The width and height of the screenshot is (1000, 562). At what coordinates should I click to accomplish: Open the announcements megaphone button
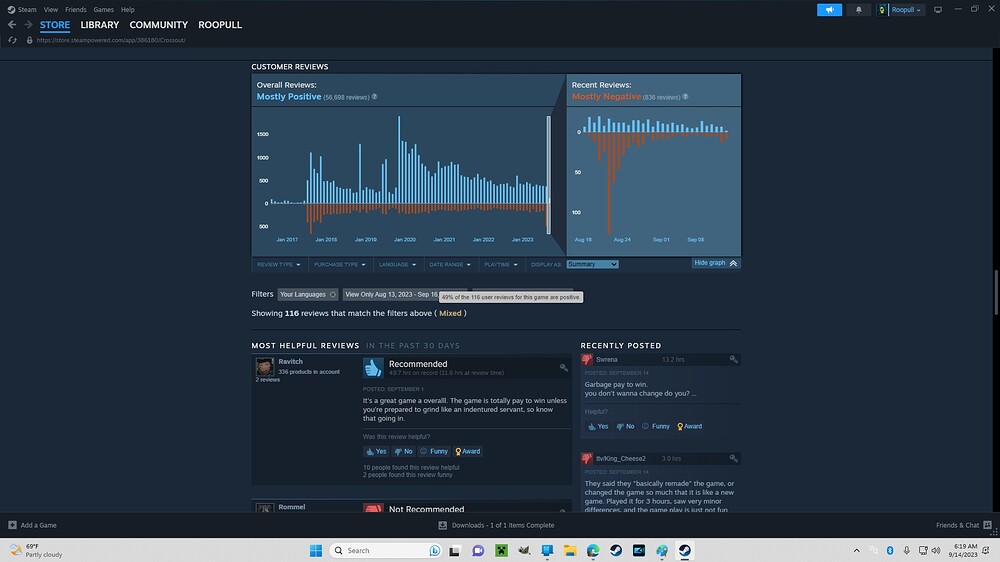(829, 10)
